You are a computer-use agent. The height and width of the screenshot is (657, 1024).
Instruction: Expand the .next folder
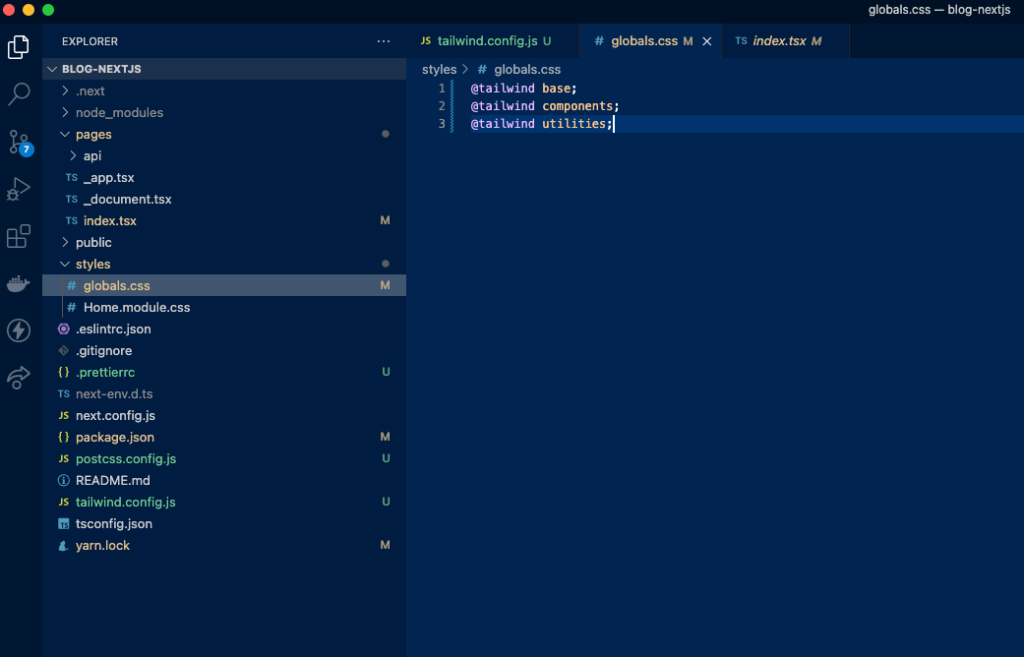click(x=90, y=91)
